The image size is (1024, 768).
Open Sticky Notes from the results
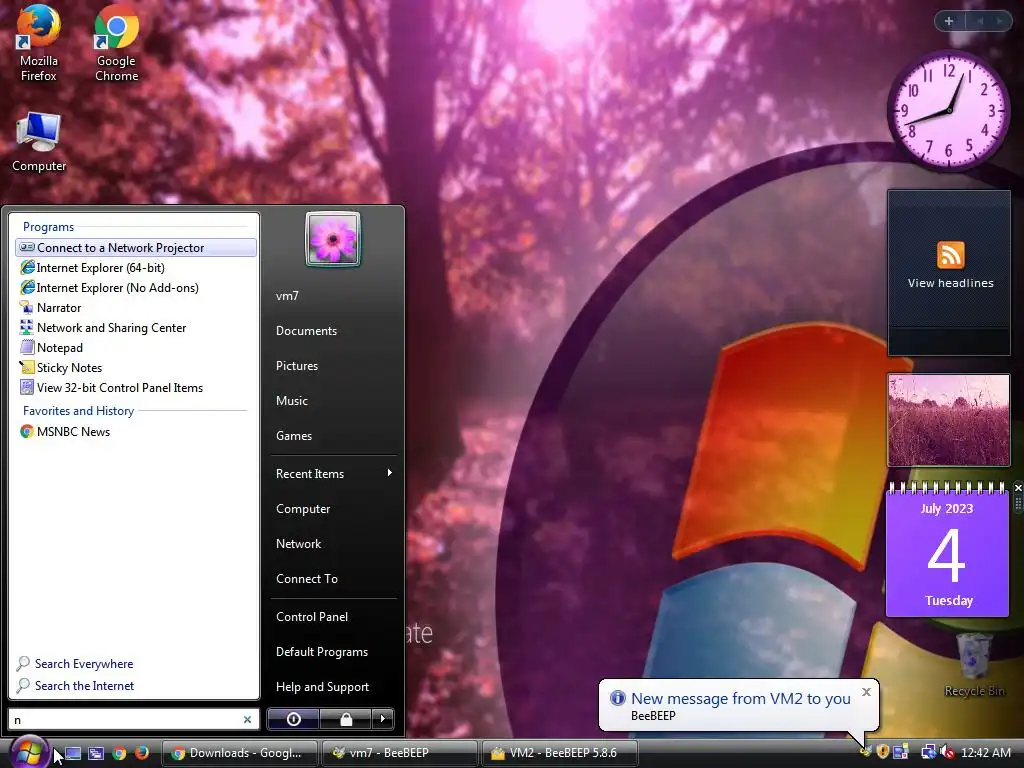[136, 368]
